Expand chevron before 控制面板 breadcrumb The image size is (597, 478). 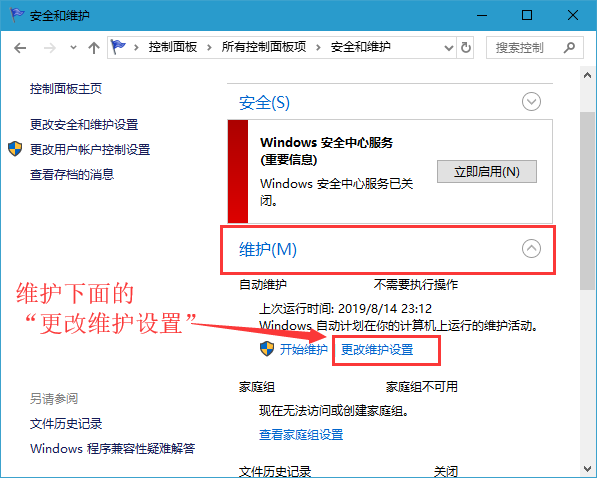coord(136,48)
